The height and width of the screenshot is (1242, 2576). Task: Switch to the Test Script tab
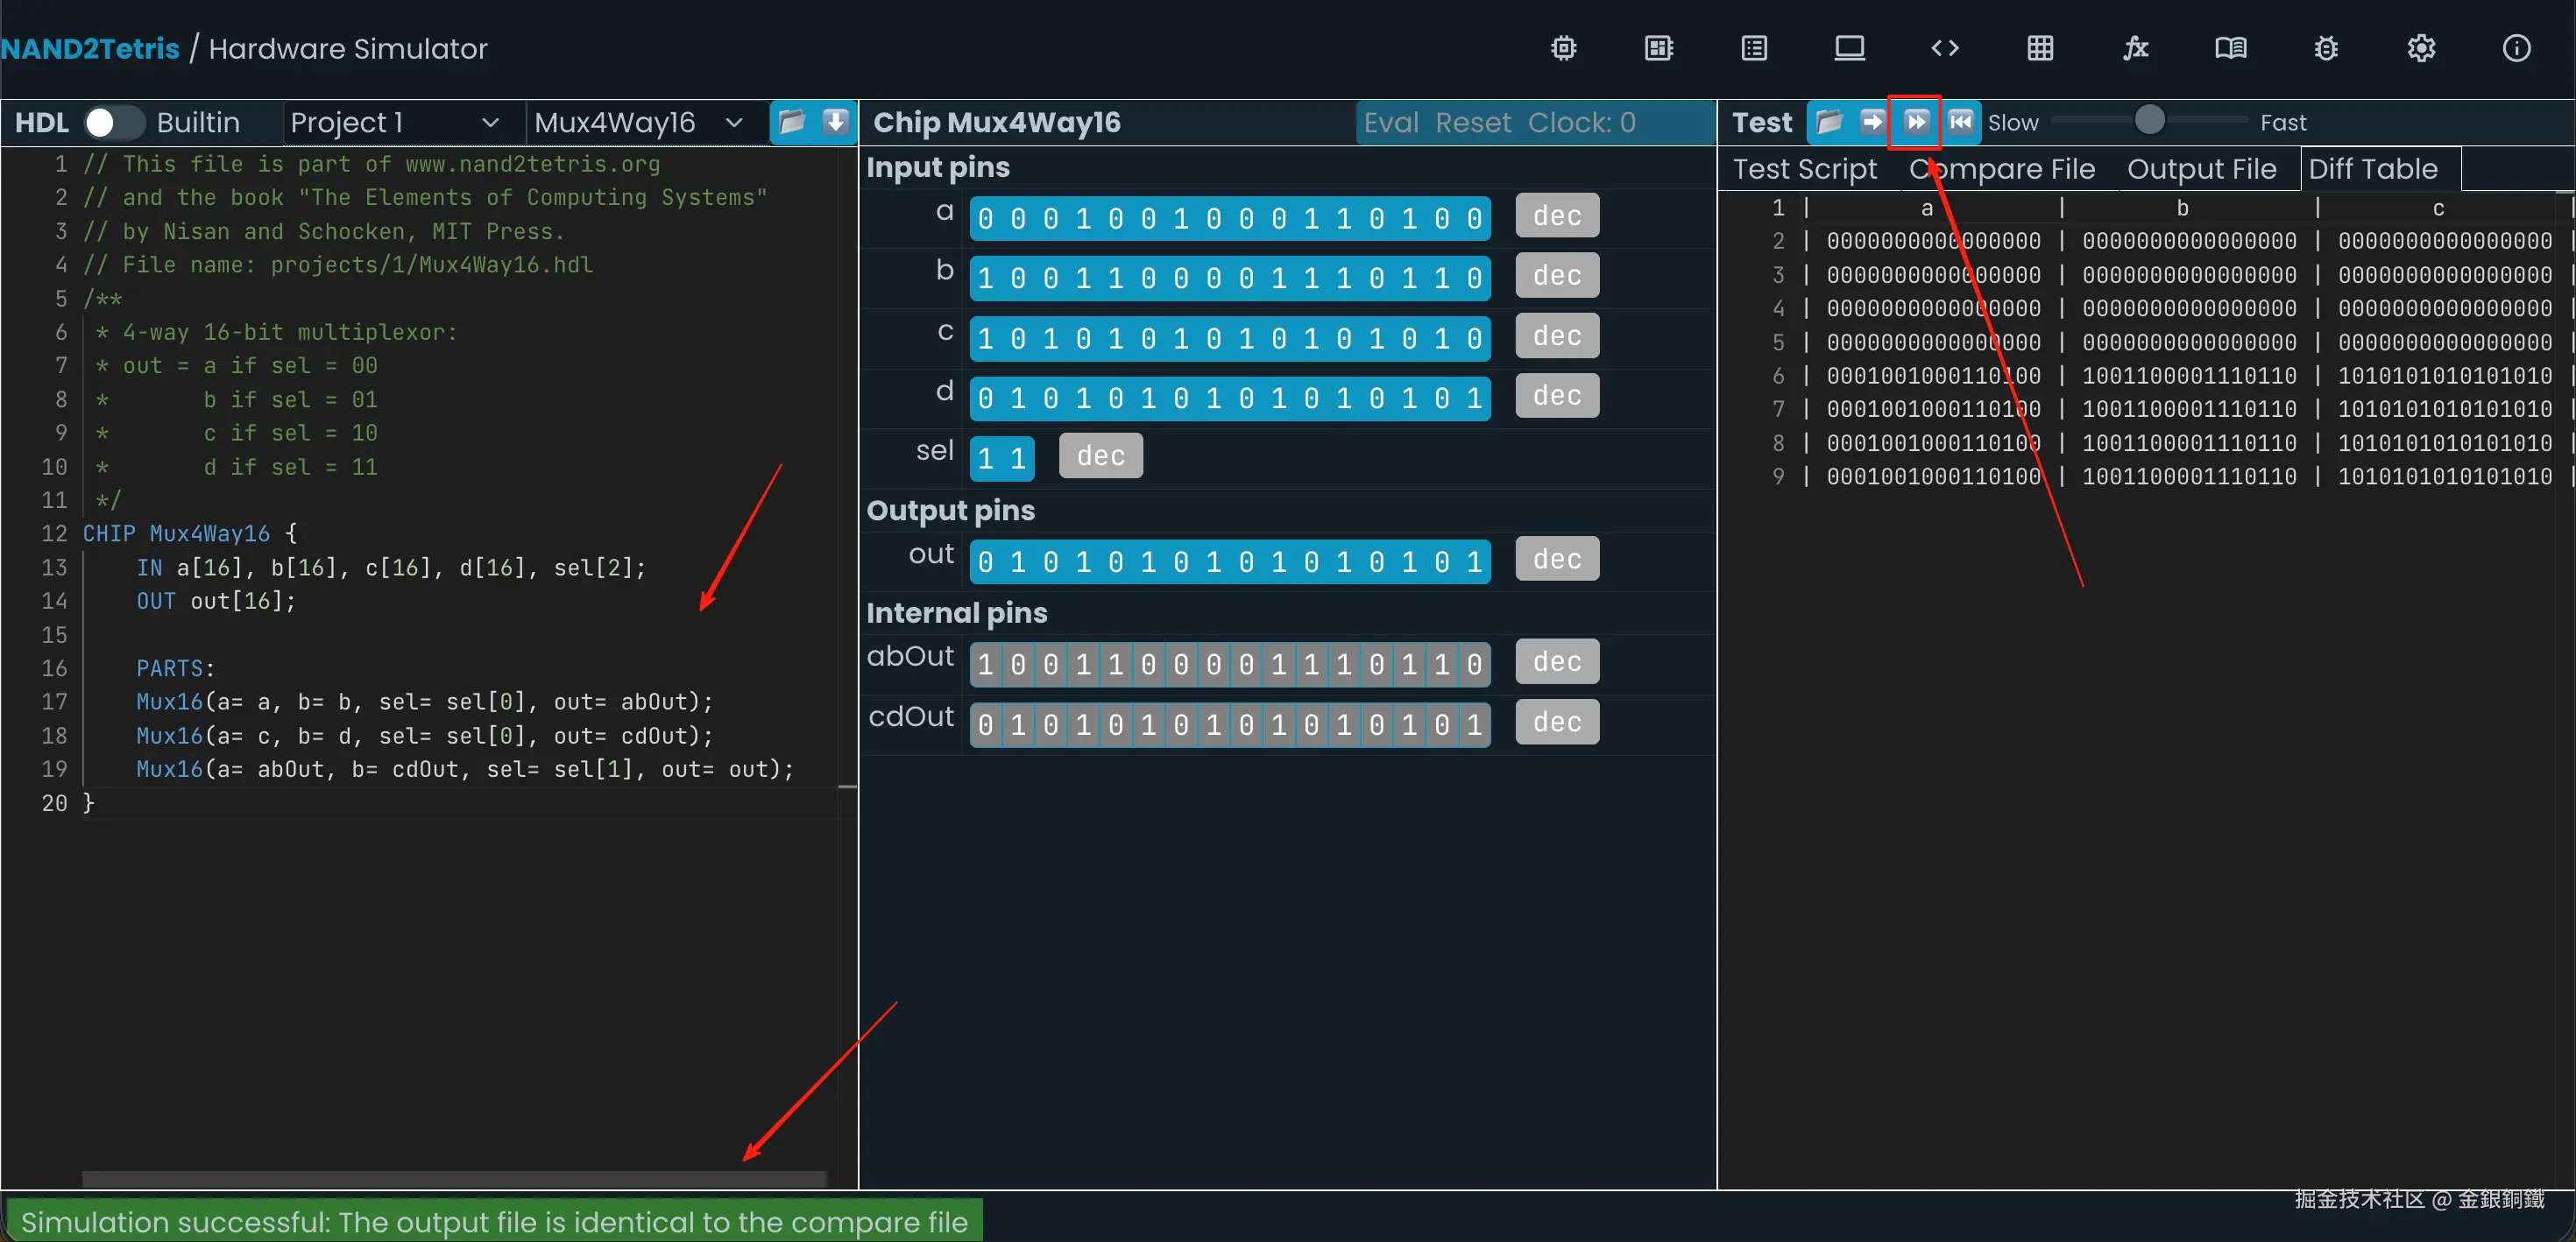(x=1804, y=169)
